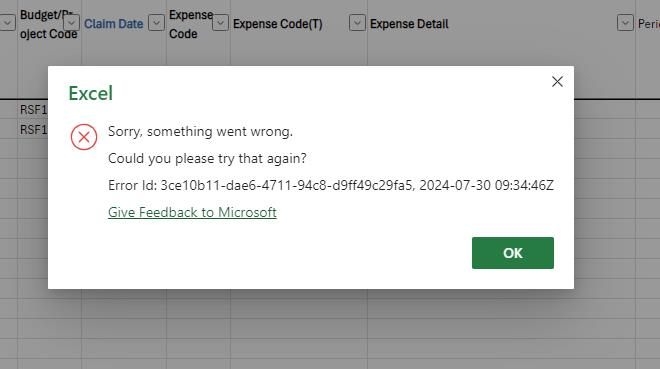Open Expense Code column filter dropdown
Screen dimensions: 660x369
point(220,23)
